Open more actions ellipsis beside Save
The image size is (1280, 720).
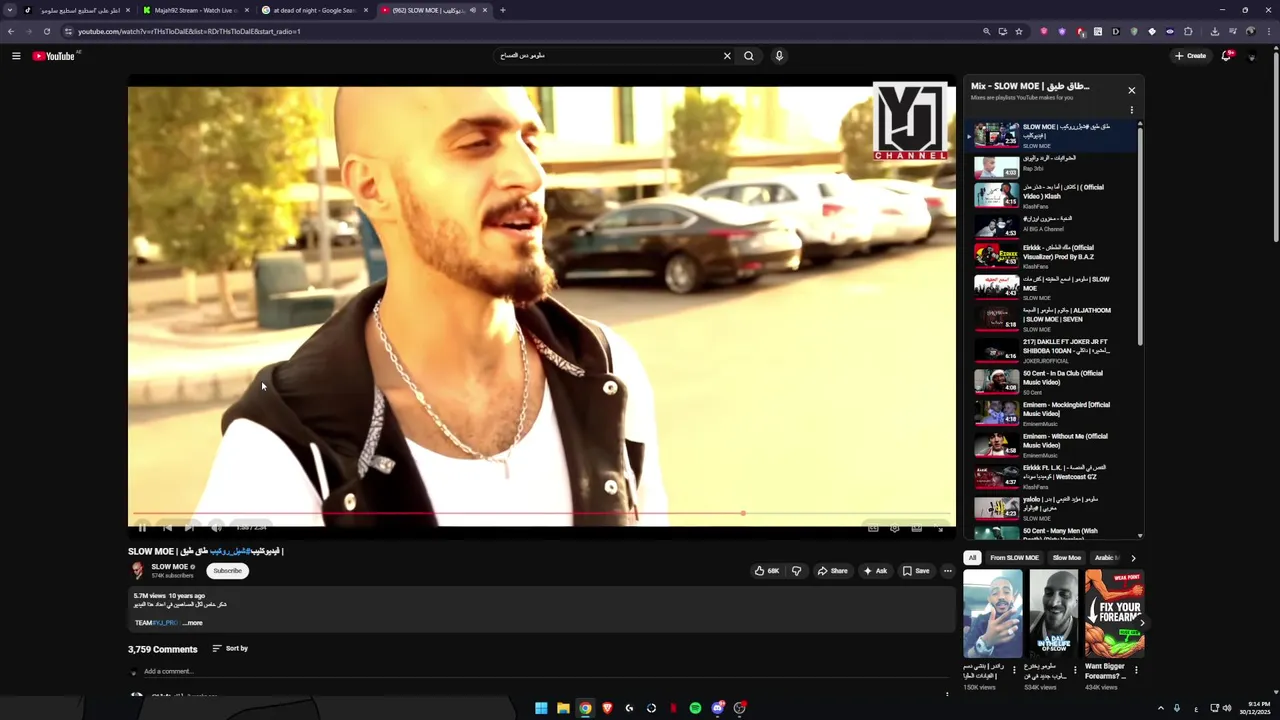tap(948, 571)
